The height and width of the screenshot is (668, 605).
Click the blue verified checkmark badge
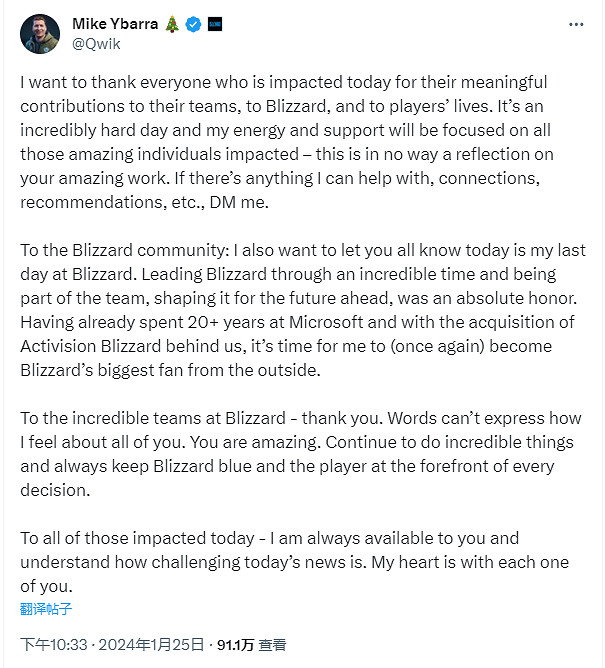[x=196, y=24]
